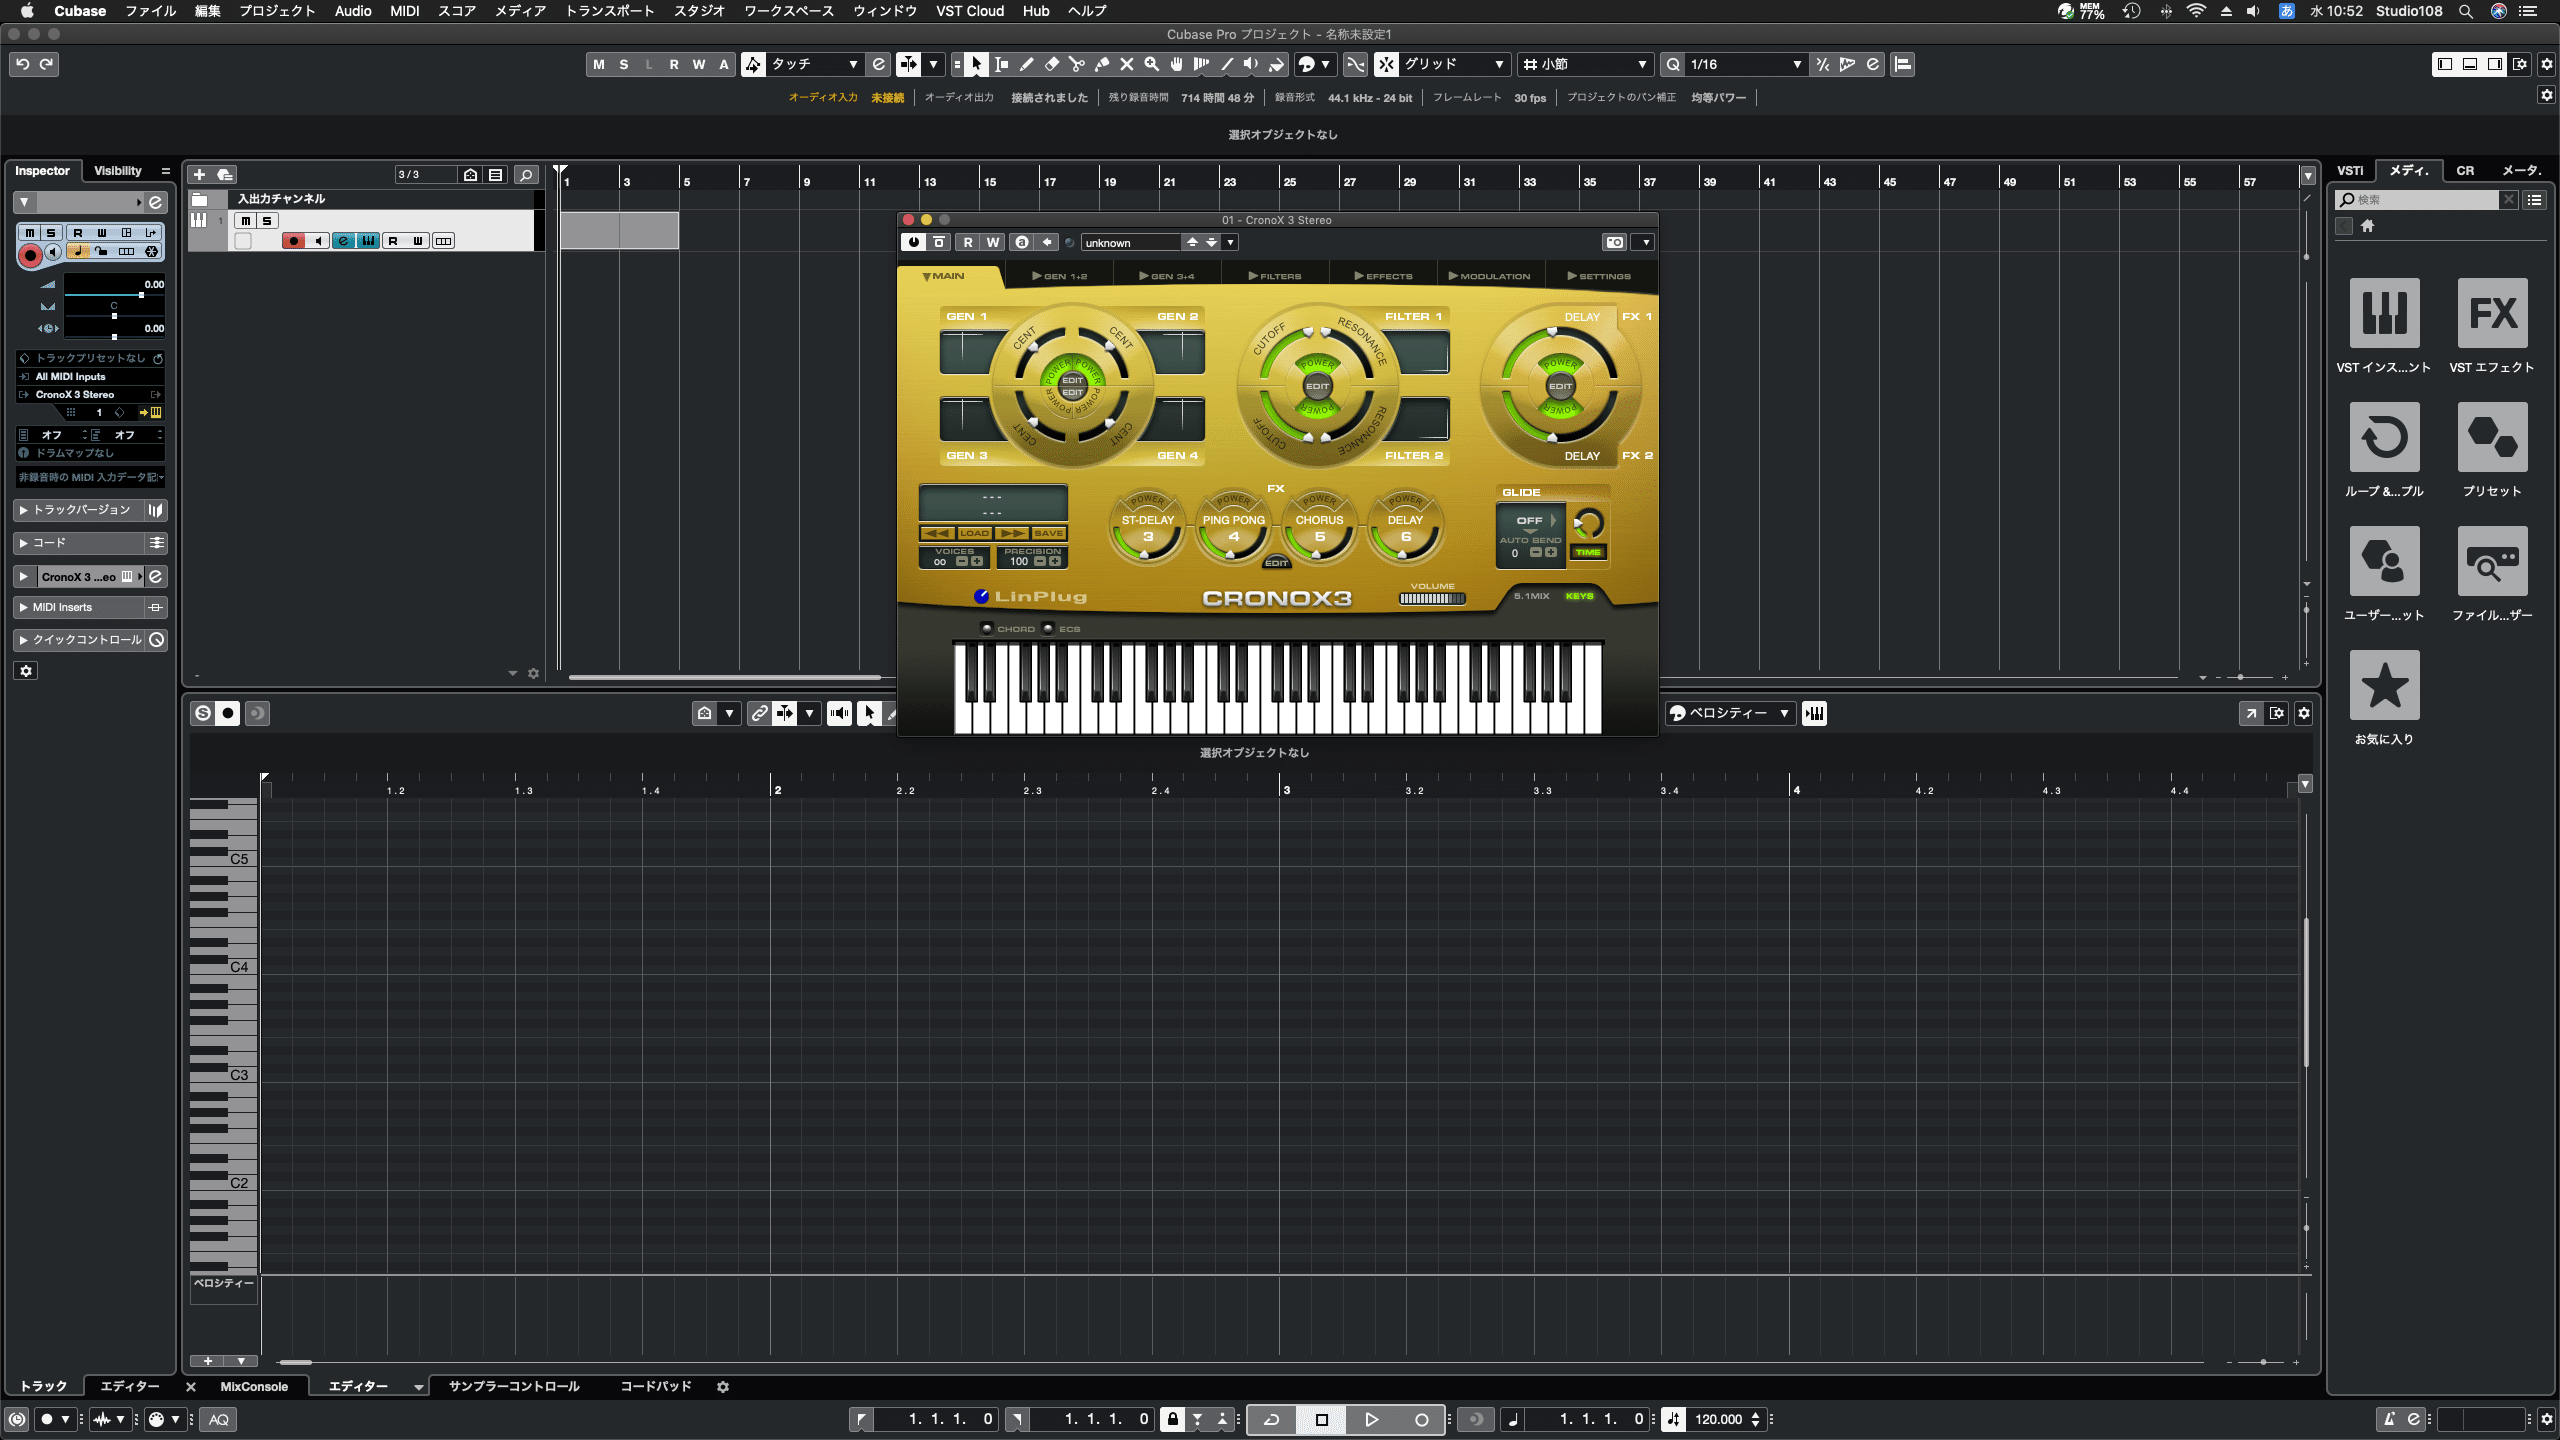Click the tempo field showing 120.000

[1721, 1419]
